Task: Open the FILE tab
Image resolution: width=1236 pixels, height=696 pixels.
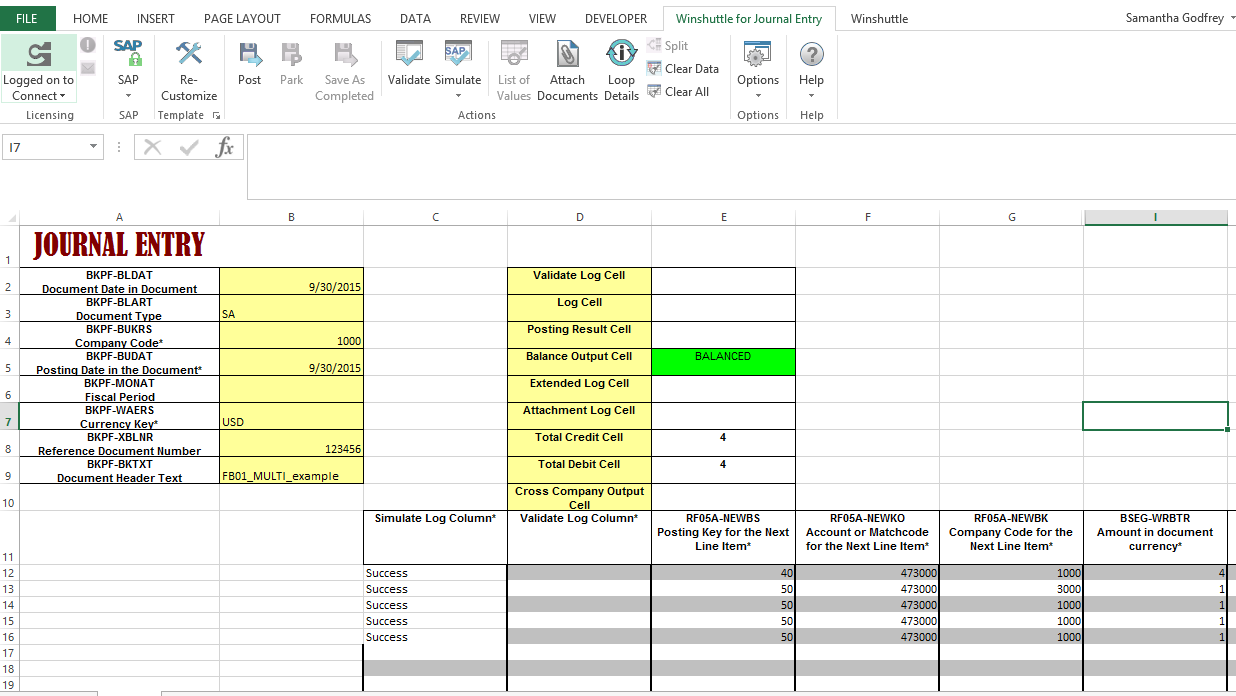Action: point(28,18)
